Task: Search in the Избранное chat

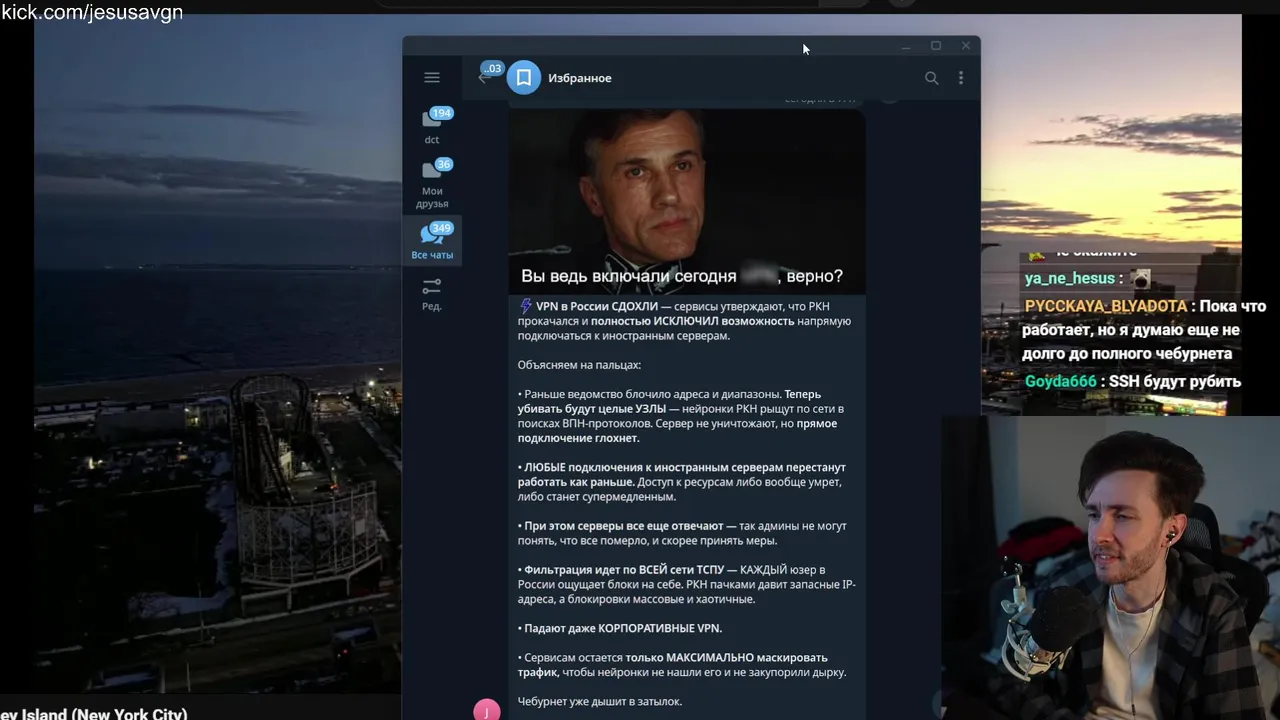Action: (x=931, y=78)
